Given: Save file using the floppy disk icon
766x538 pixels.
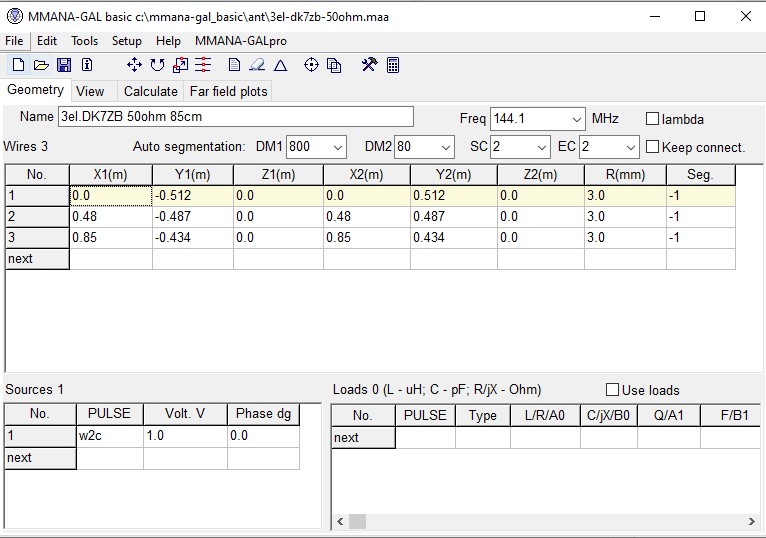Looking at the screenshot, I should pos(64,65).
